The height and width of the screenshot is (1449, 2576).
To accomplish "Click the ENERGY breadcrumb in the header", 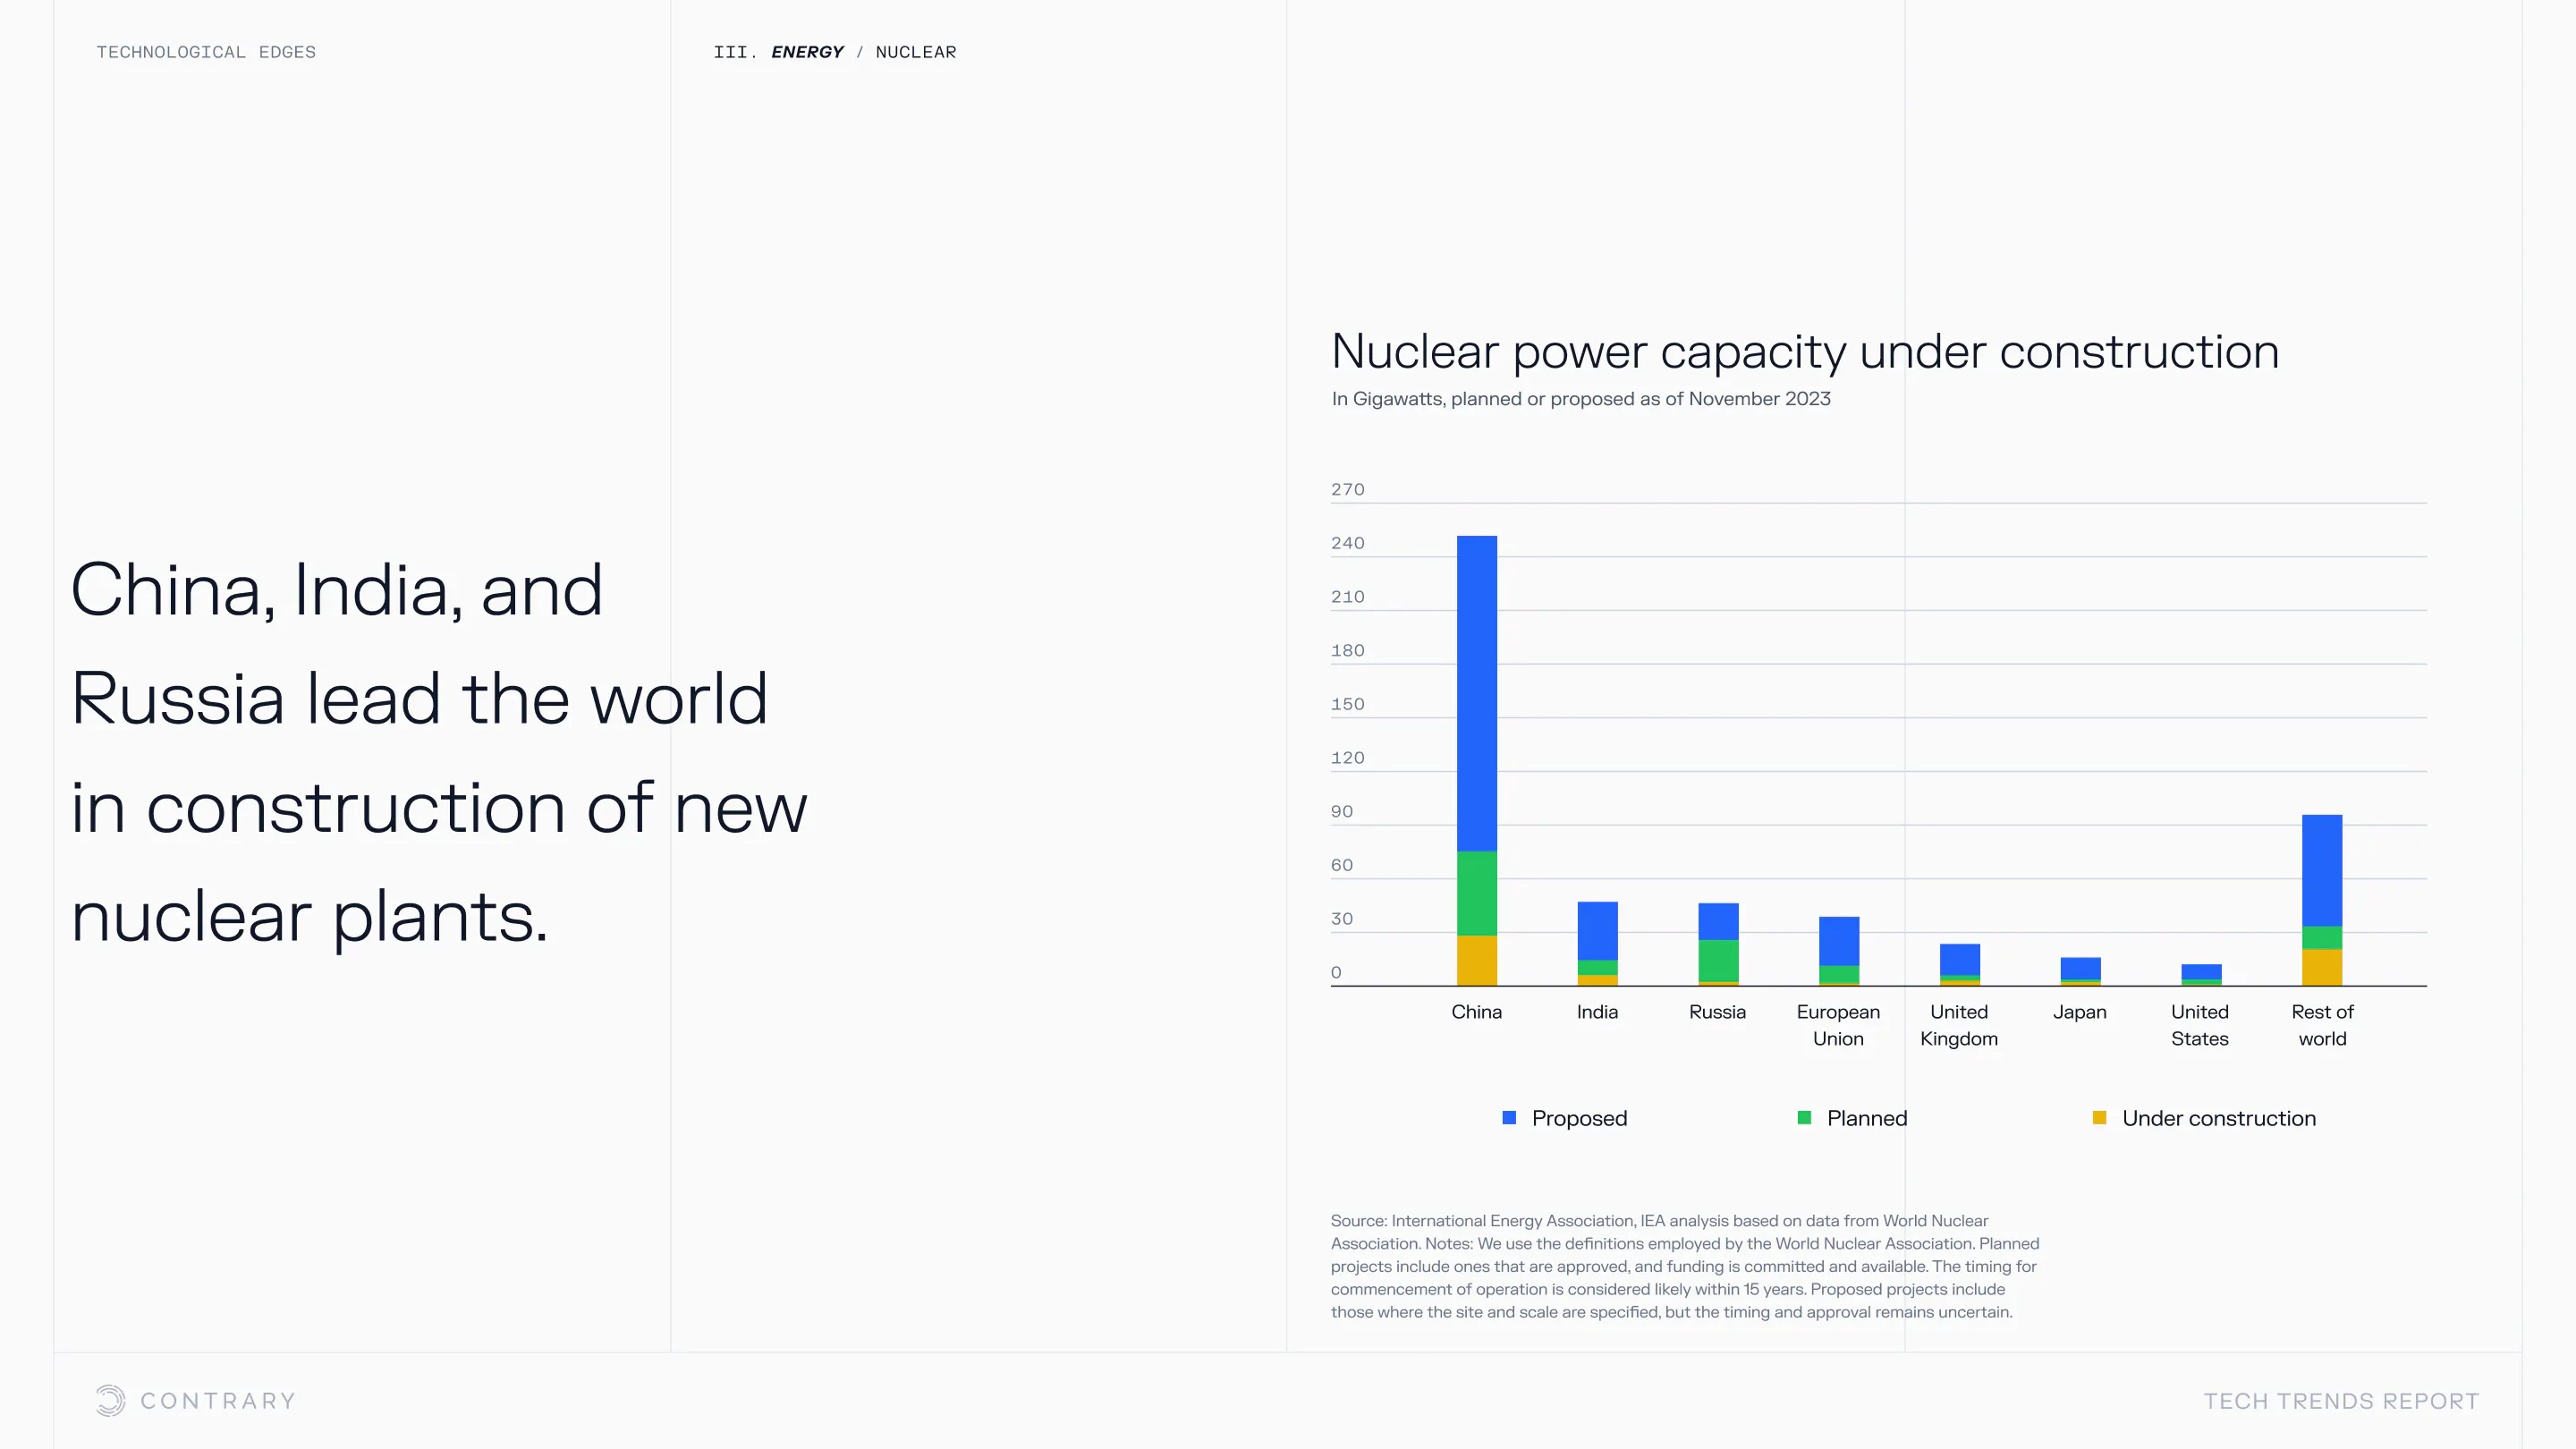I will [x=807, y=52].
